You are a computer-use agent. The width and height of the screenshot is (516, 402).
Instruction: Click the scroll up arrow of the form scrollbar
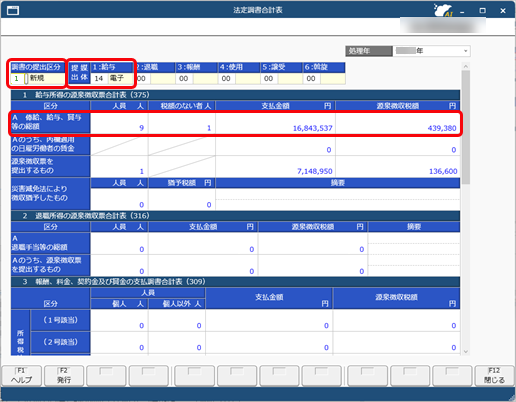pos(466,66)
